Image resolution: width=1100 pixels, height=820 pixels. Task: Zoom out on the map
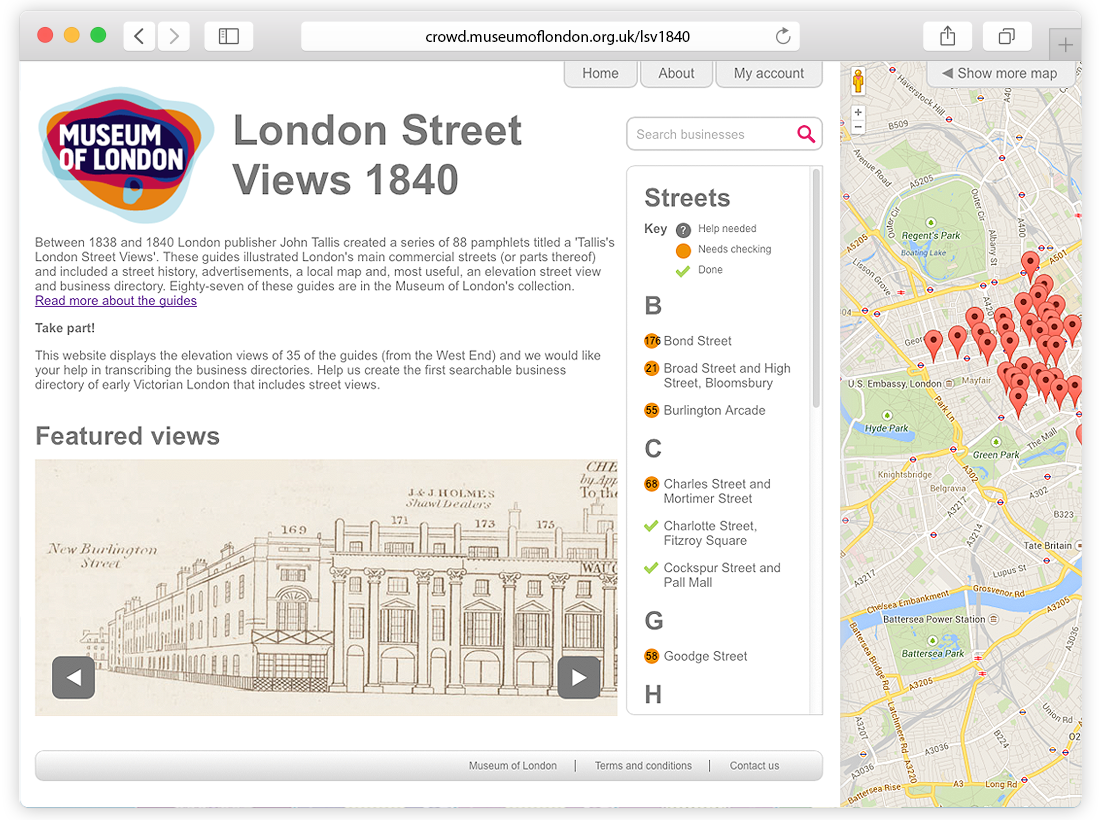858,127
